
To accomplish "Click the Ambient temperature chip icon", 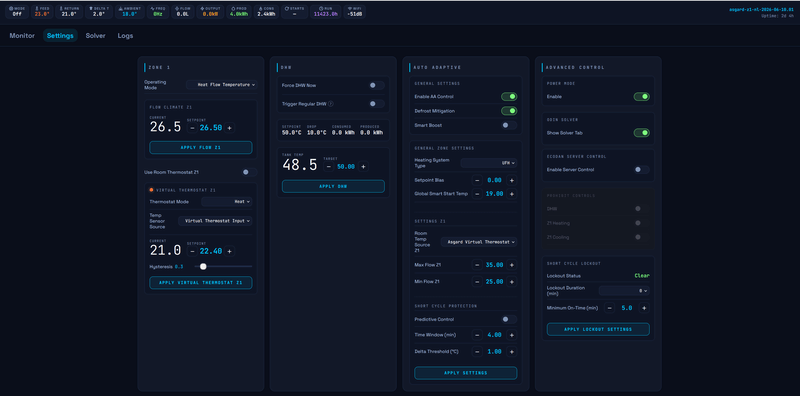I will tap(120, 9).
